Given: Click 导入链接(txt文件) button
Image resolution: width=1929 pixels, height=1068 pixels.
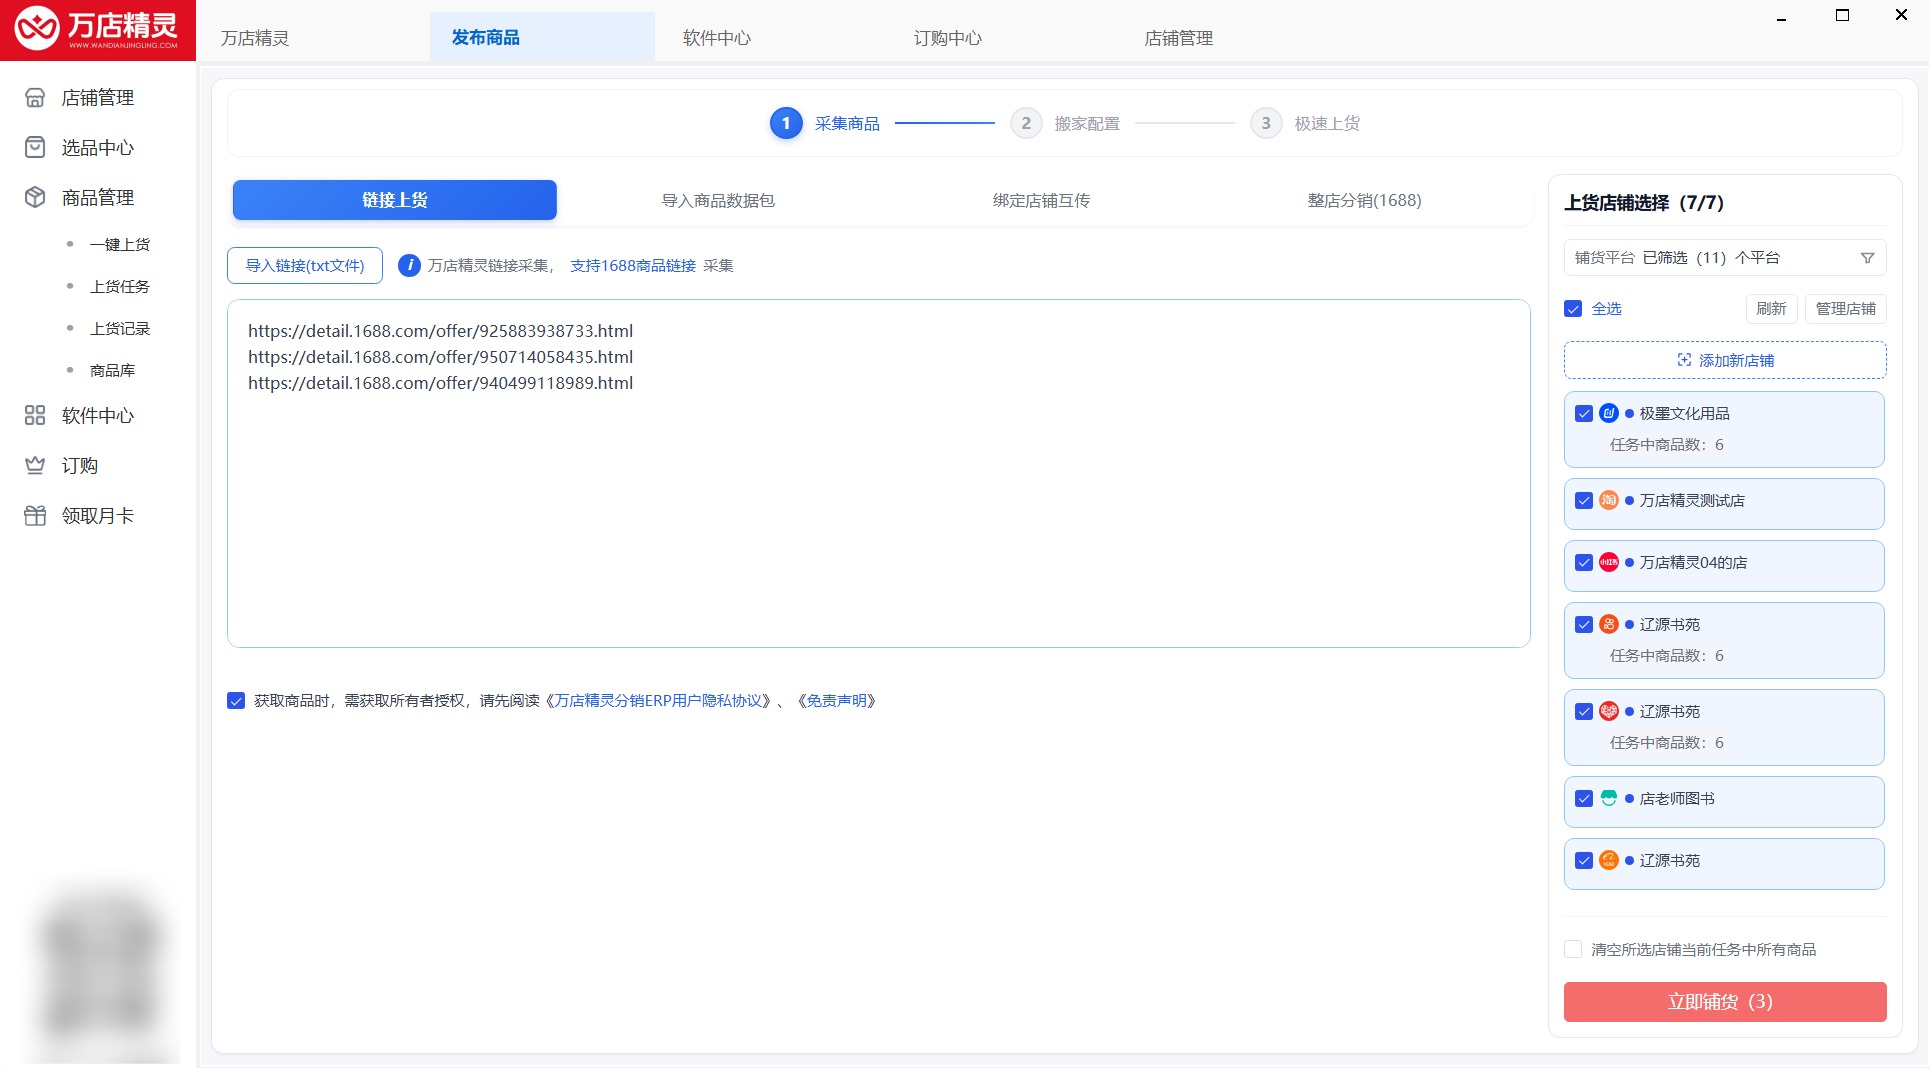Looking at the screenshot, I should (x=305, y=265).
